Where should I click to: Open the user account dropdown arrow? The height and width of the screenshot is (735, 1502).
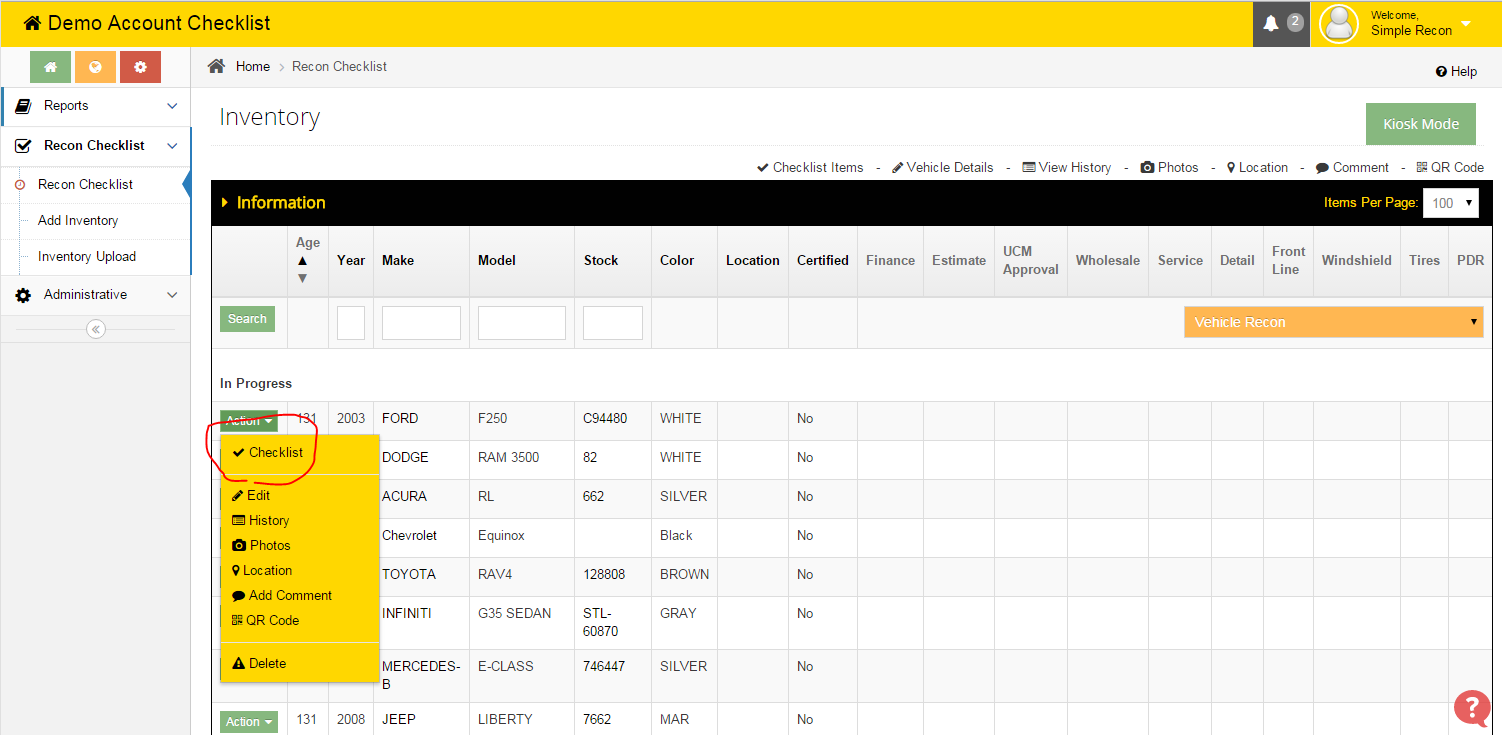pos(1466,24)
